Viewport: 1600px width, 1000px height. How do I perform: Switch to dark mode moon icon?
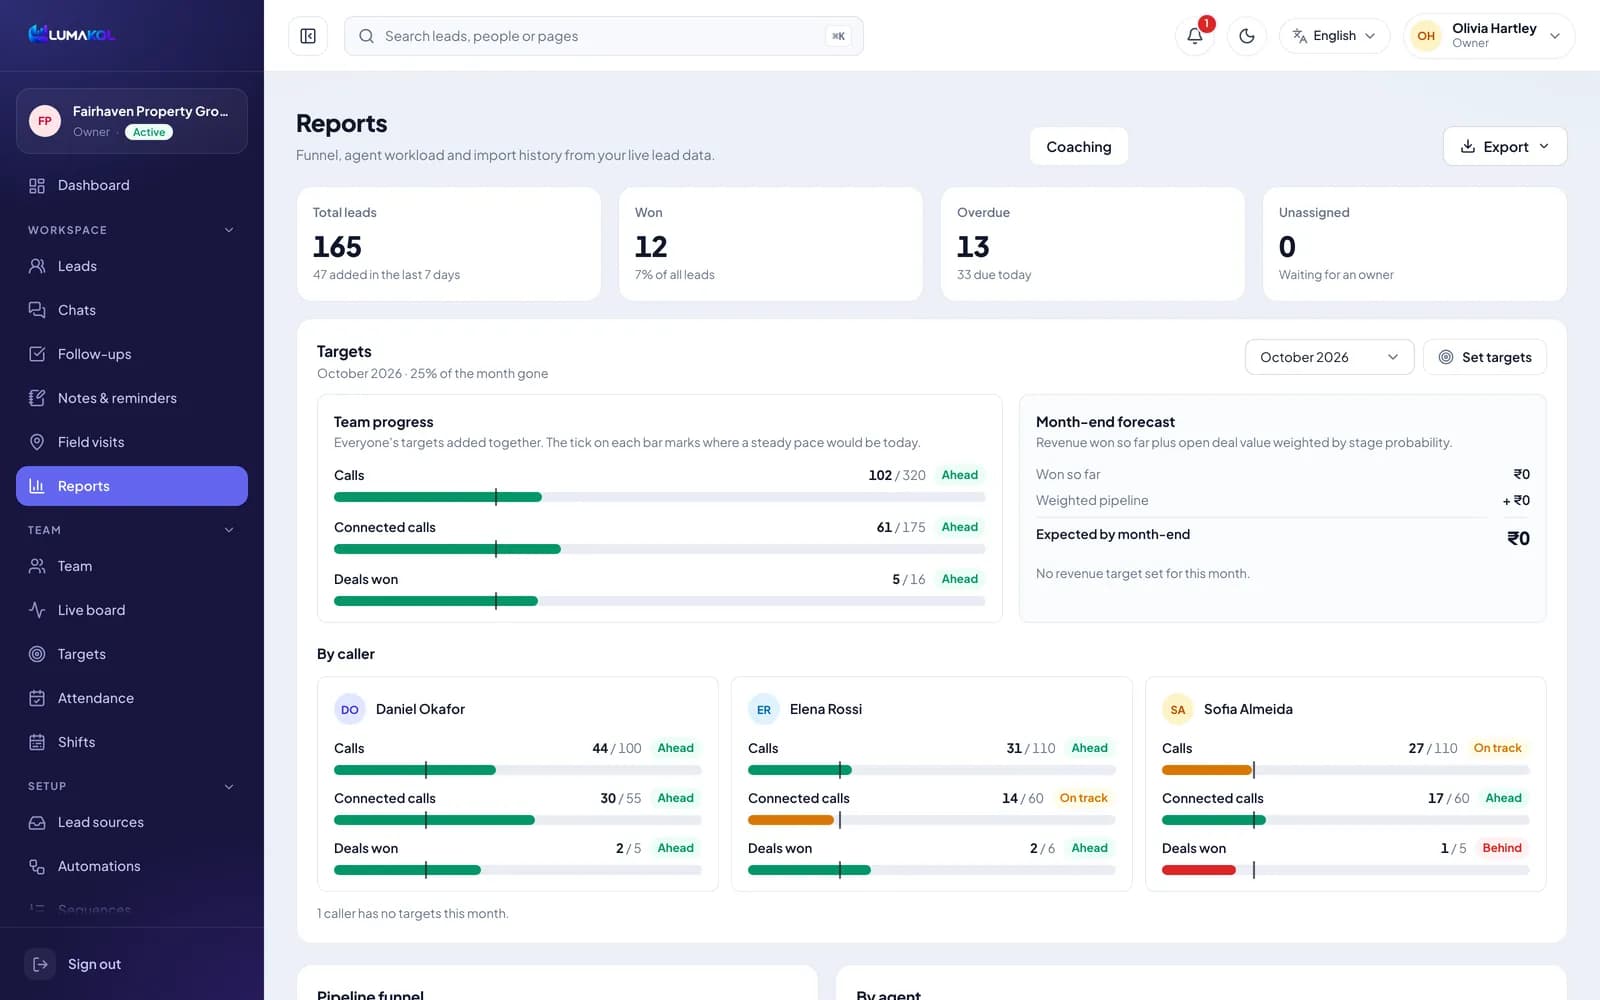pyautogui.click(x=1247, y=36)
